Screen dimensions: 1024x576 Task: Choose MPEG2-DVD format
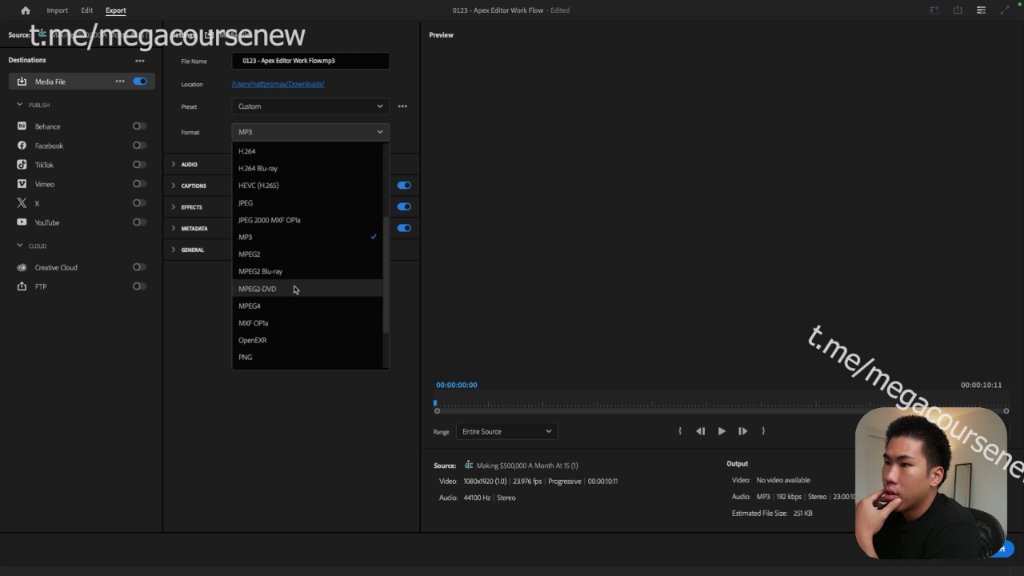point(307,289)
